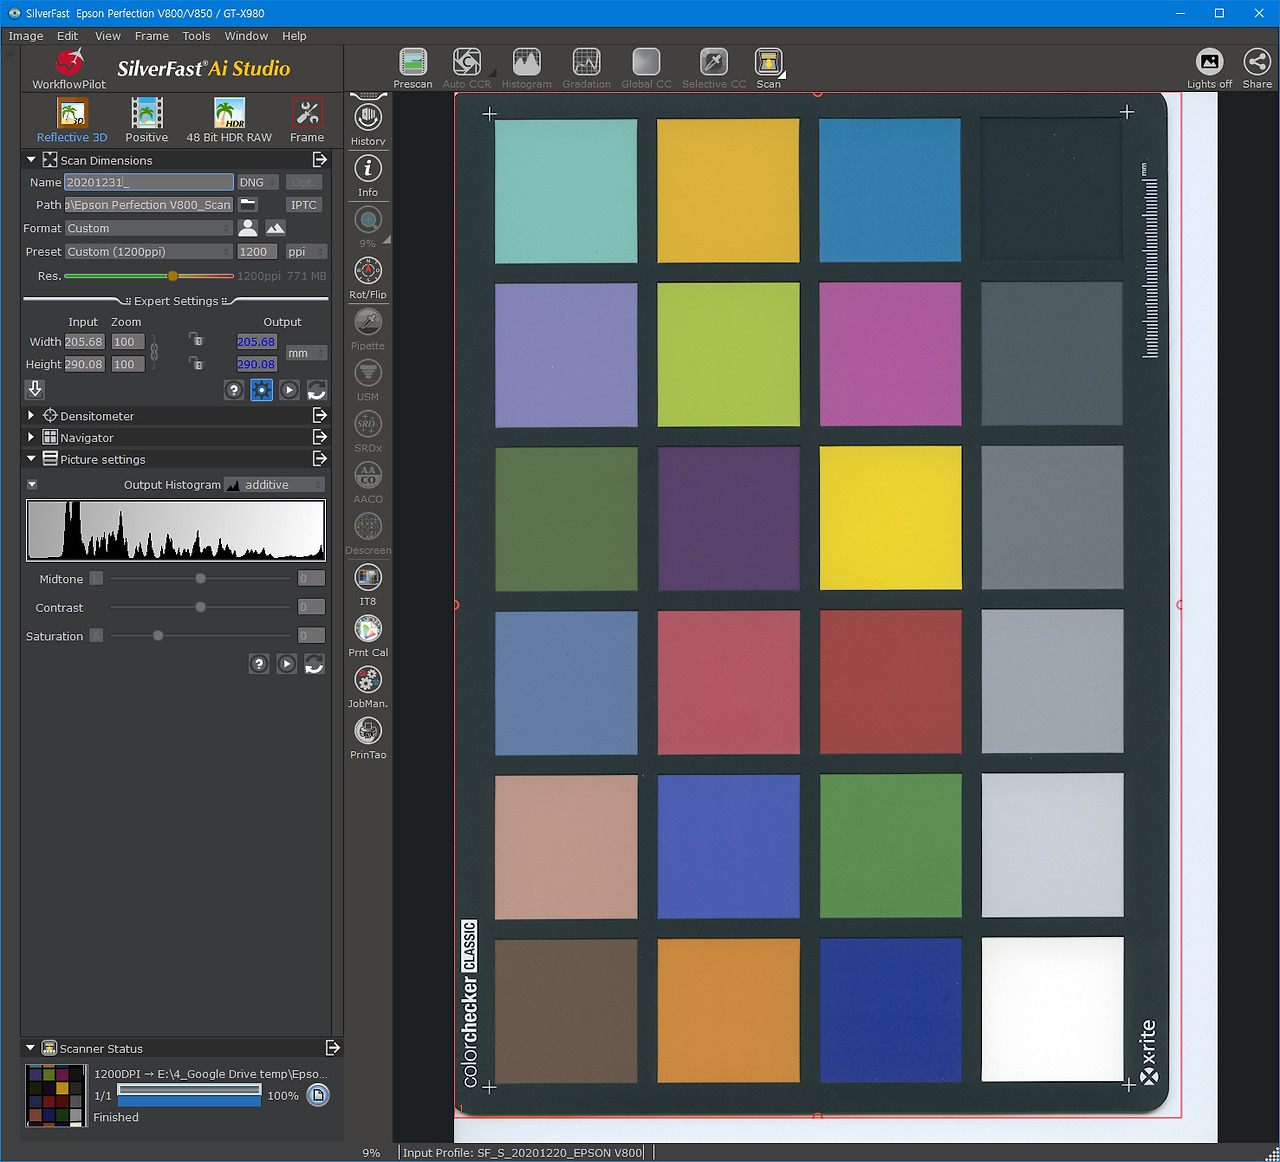Toggle expert mode gear in Scan Dimensions
The width and height of the screenshot is (1280, 1162).
261,390
